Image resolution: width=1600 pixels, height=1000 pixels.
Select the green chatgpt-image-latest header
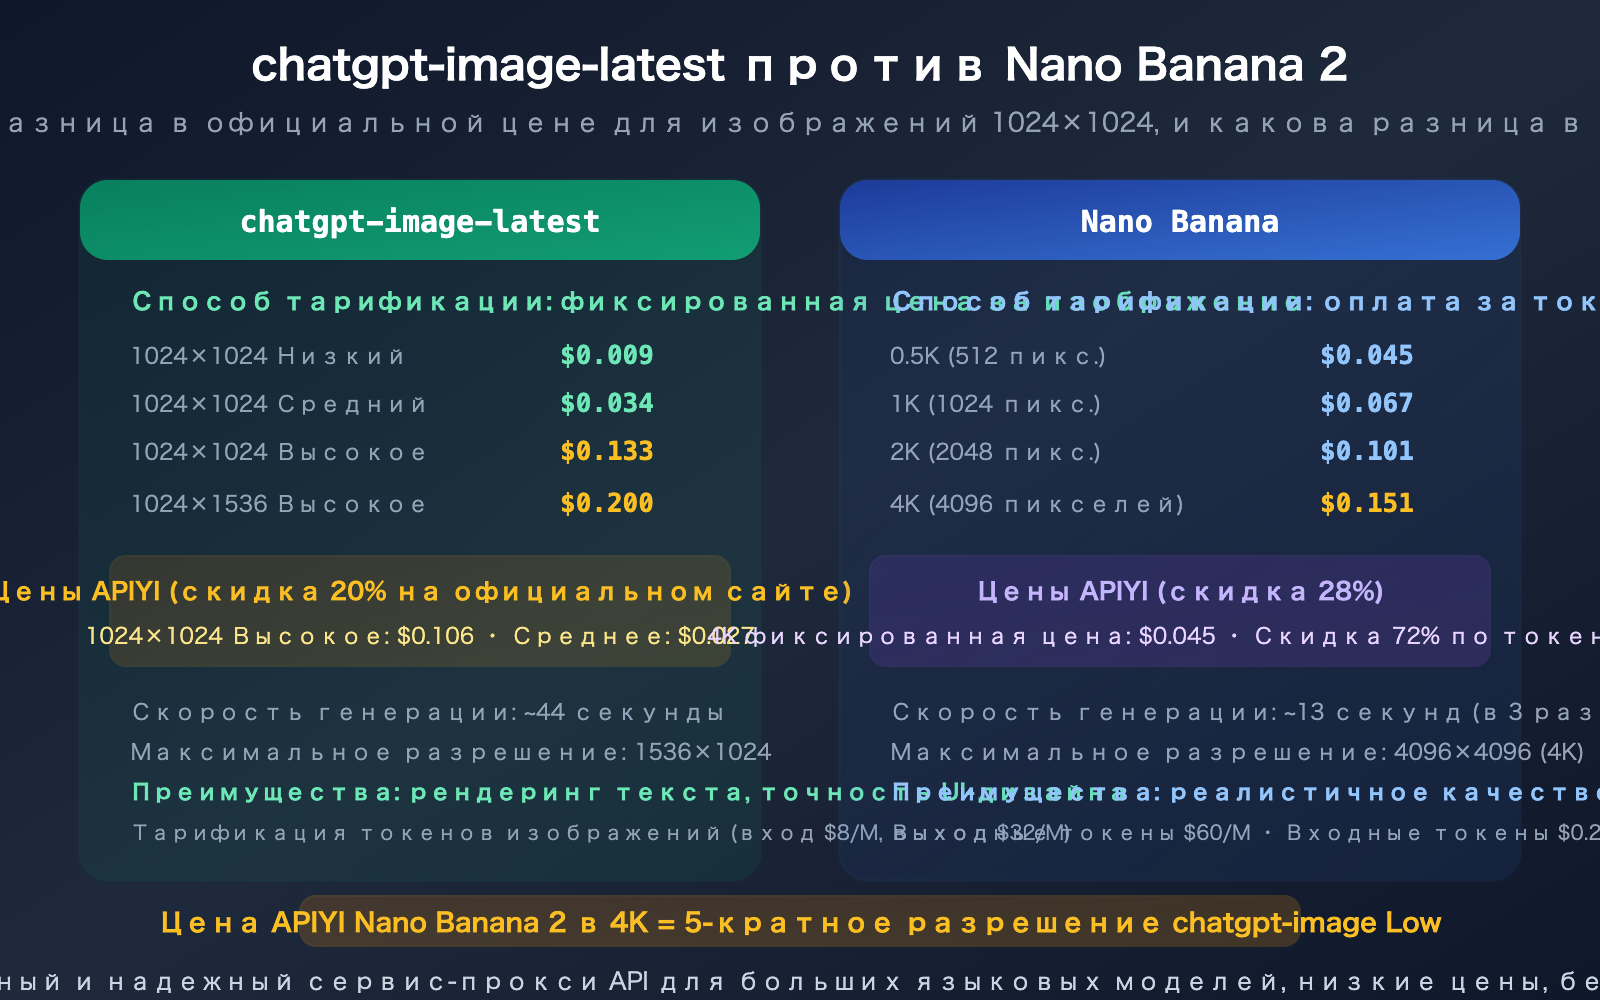(x=419, y=220)
